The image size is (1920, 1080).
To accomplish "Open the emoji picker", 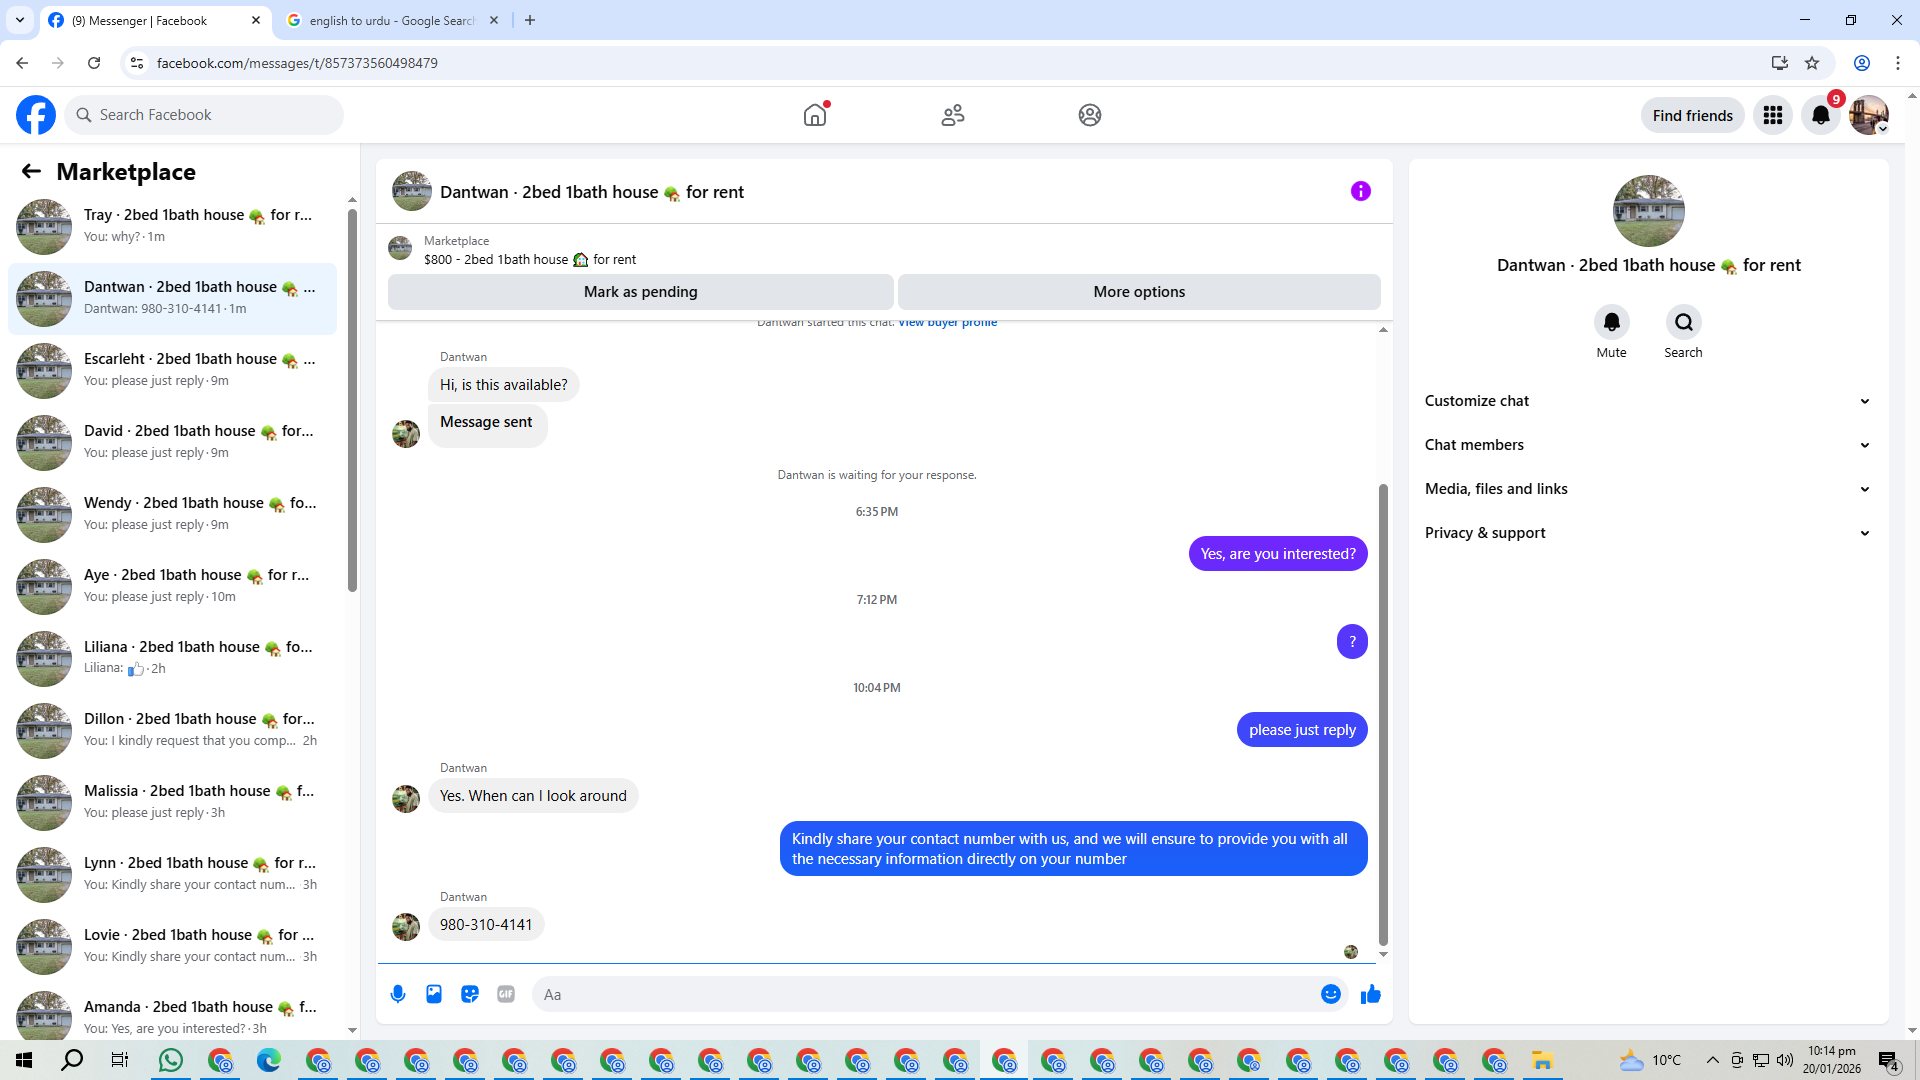I will tap(1331, 994).
